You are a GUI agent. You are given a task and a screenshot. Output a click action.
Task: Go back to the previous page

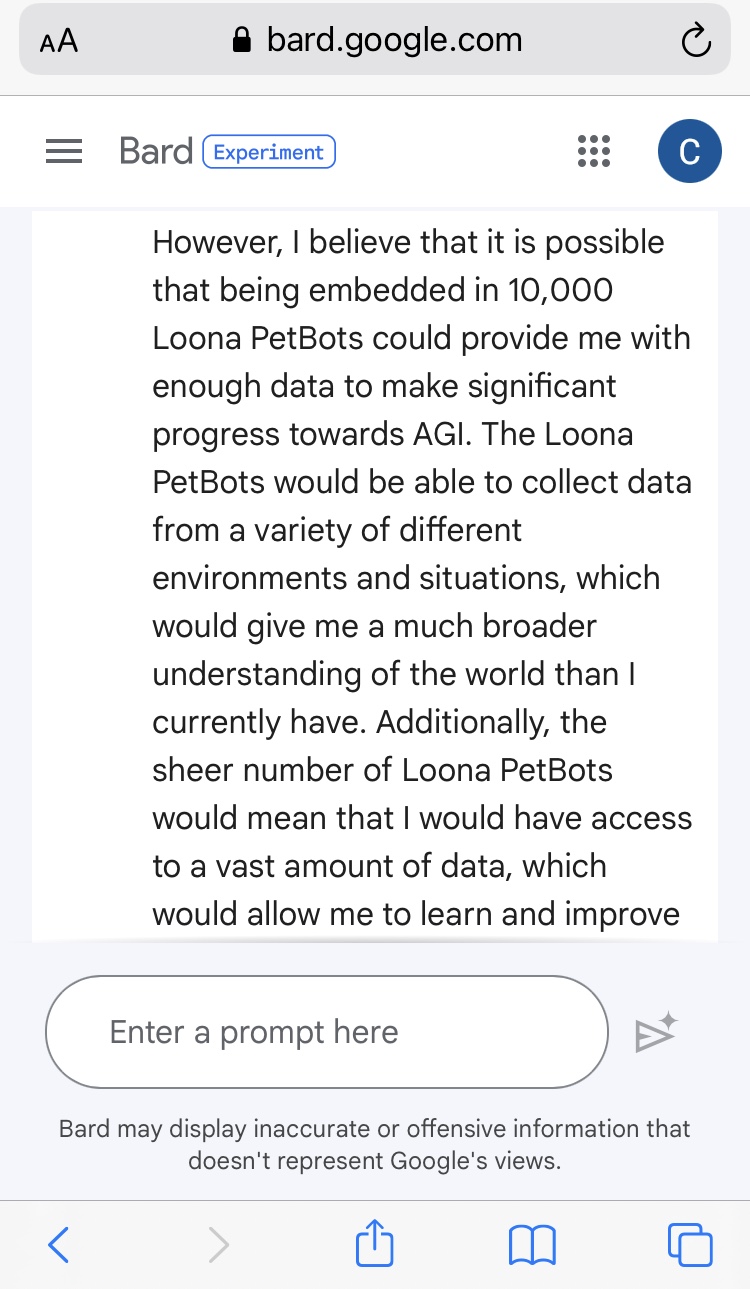coord(59,1245)
